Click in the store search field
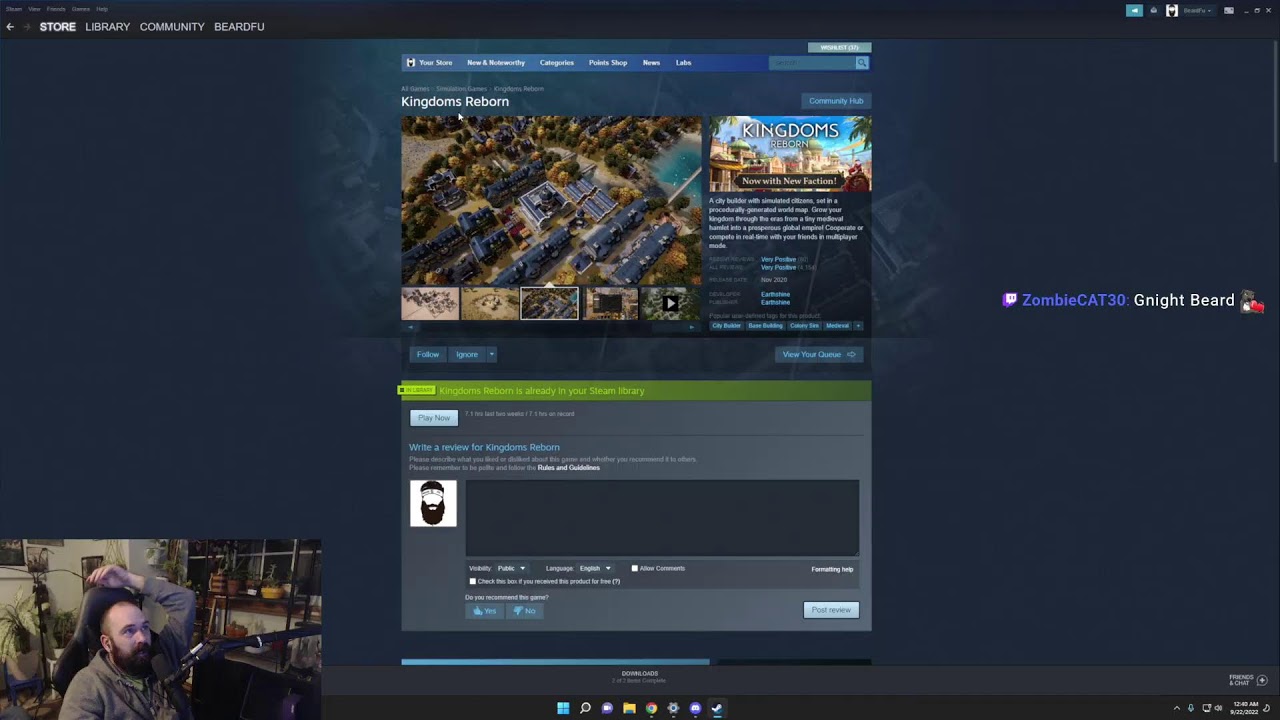The height and width of the screenshot is (720, 1280). (x=812, y=63)
